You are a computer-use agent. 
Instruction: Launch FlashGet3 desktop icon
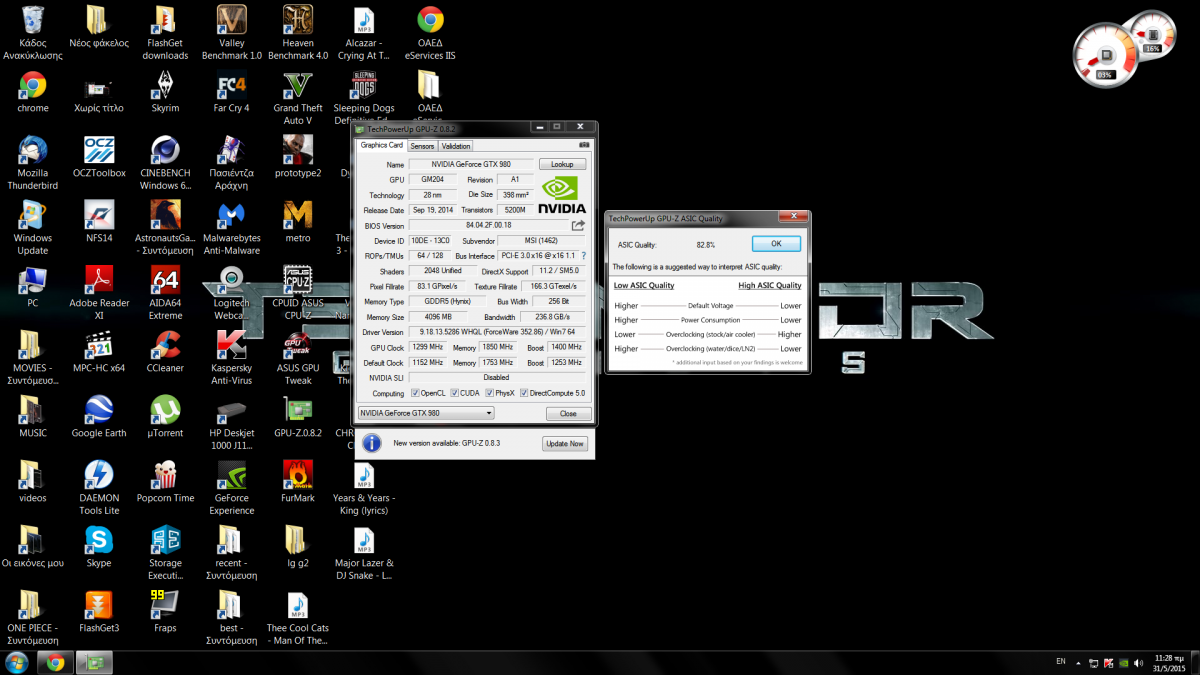[x=99, y=610]
